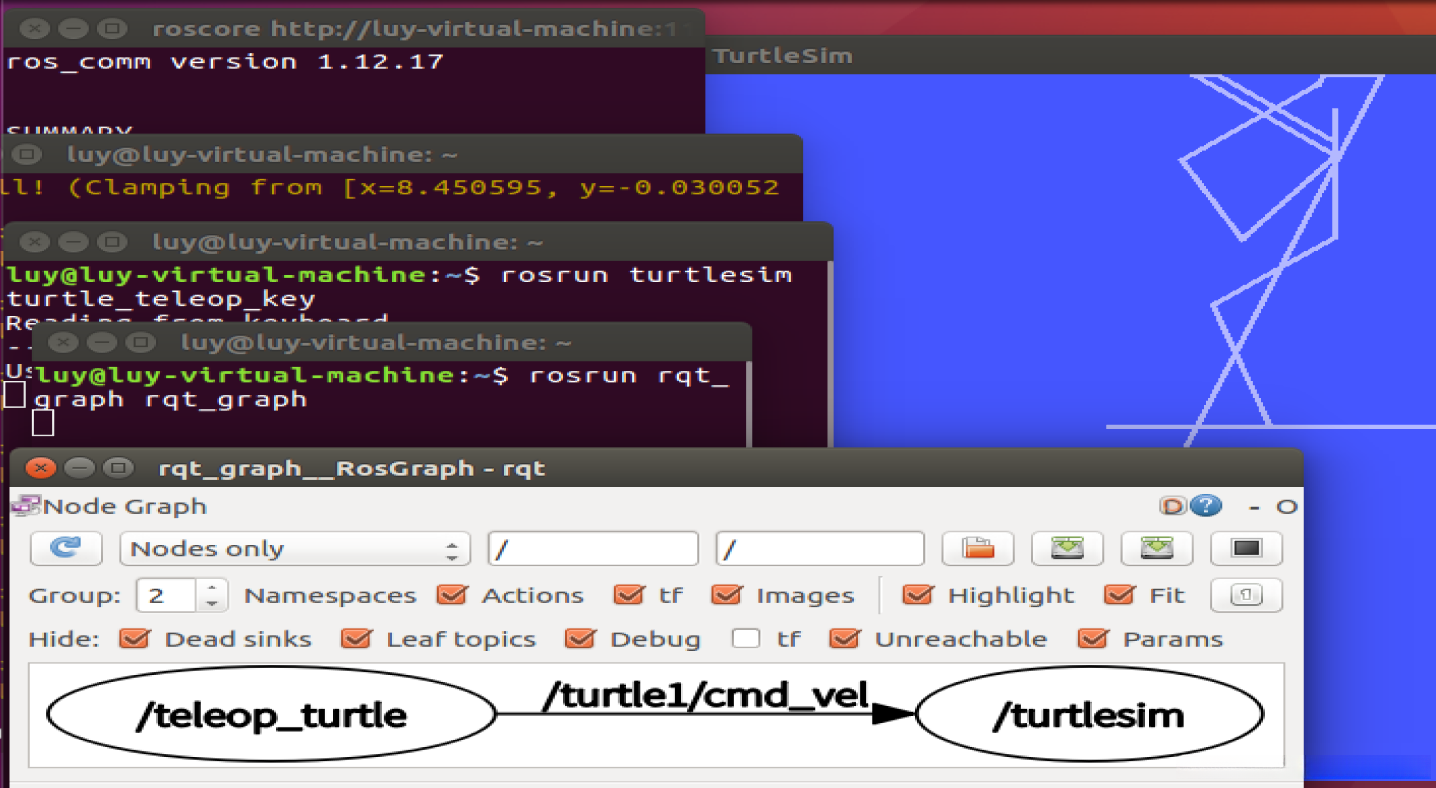Select the /turtlesim node in the graph
This screenshot has height=788, width=1436.
[1089, 715]
